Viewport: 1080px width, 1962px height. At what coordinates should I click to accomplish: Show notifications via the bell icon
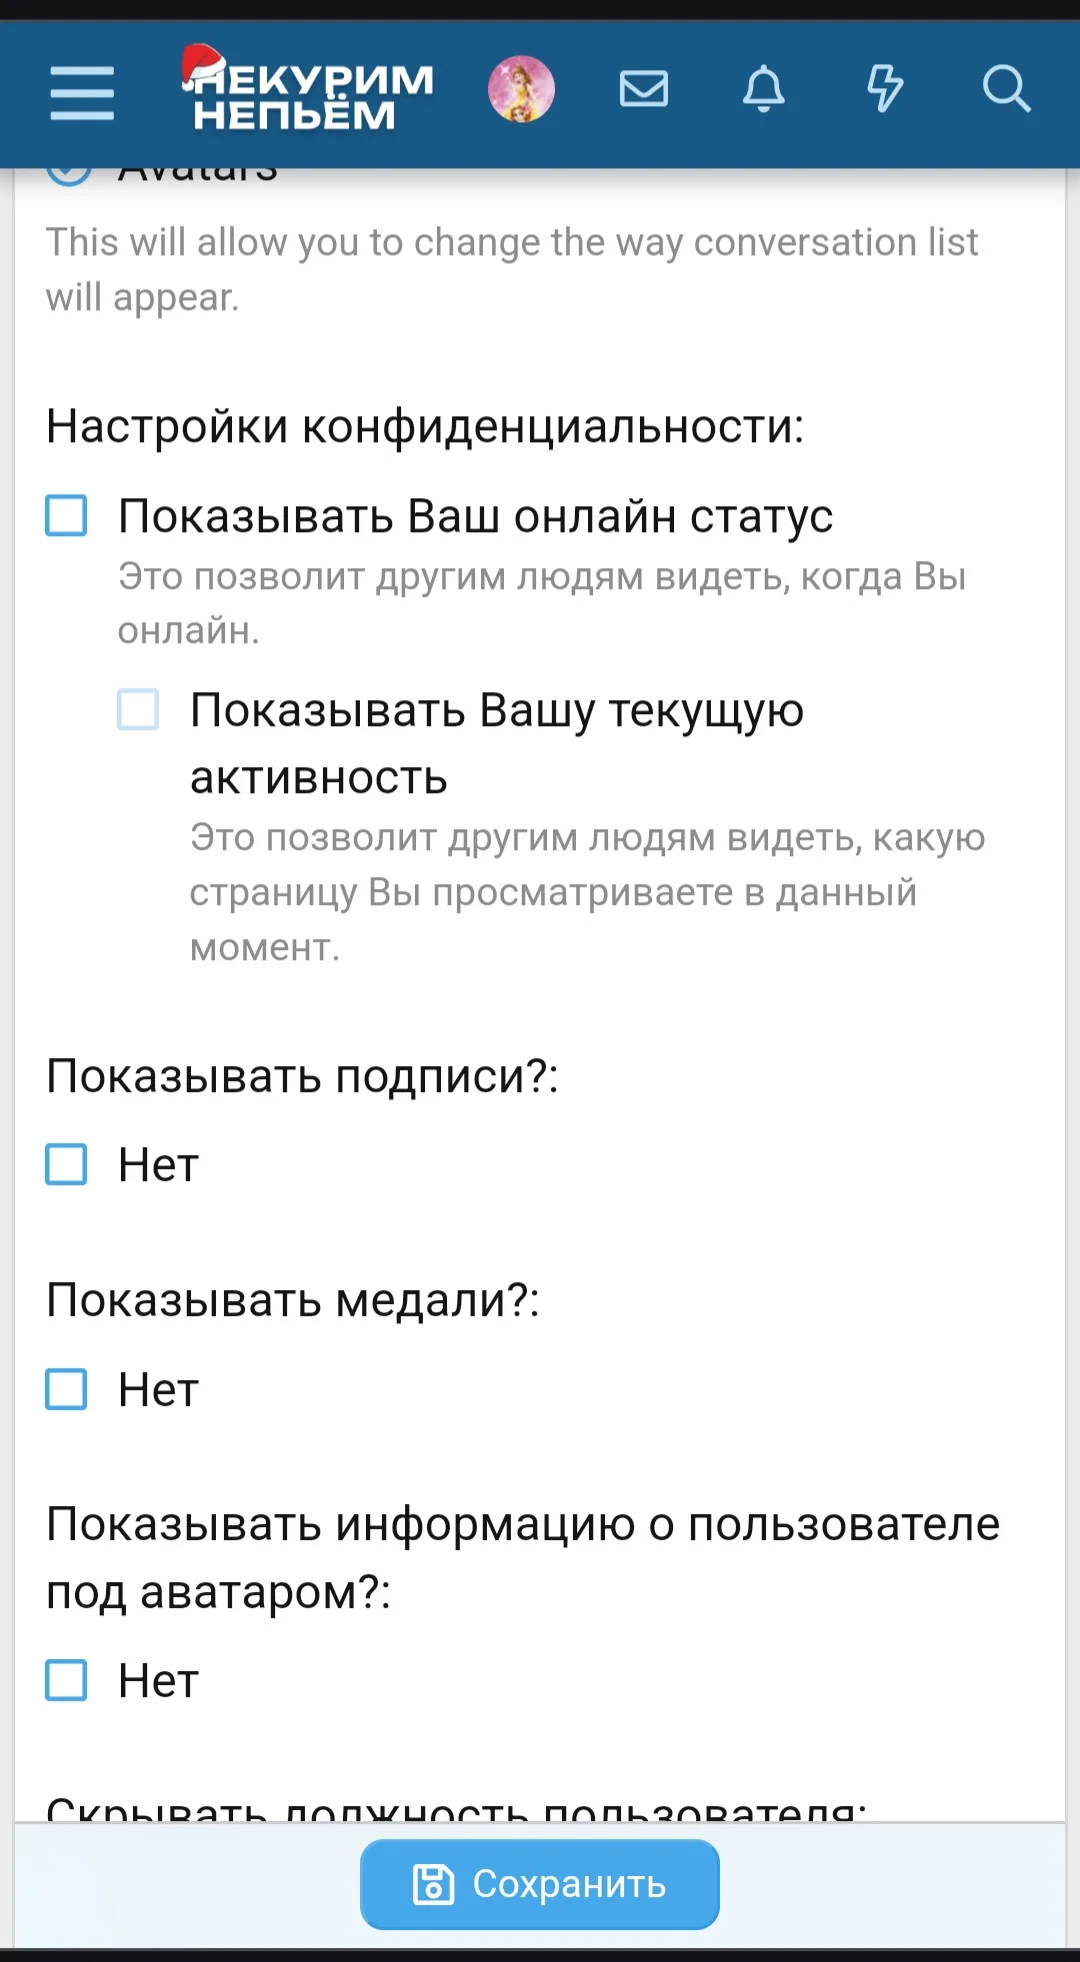point(764,90)
